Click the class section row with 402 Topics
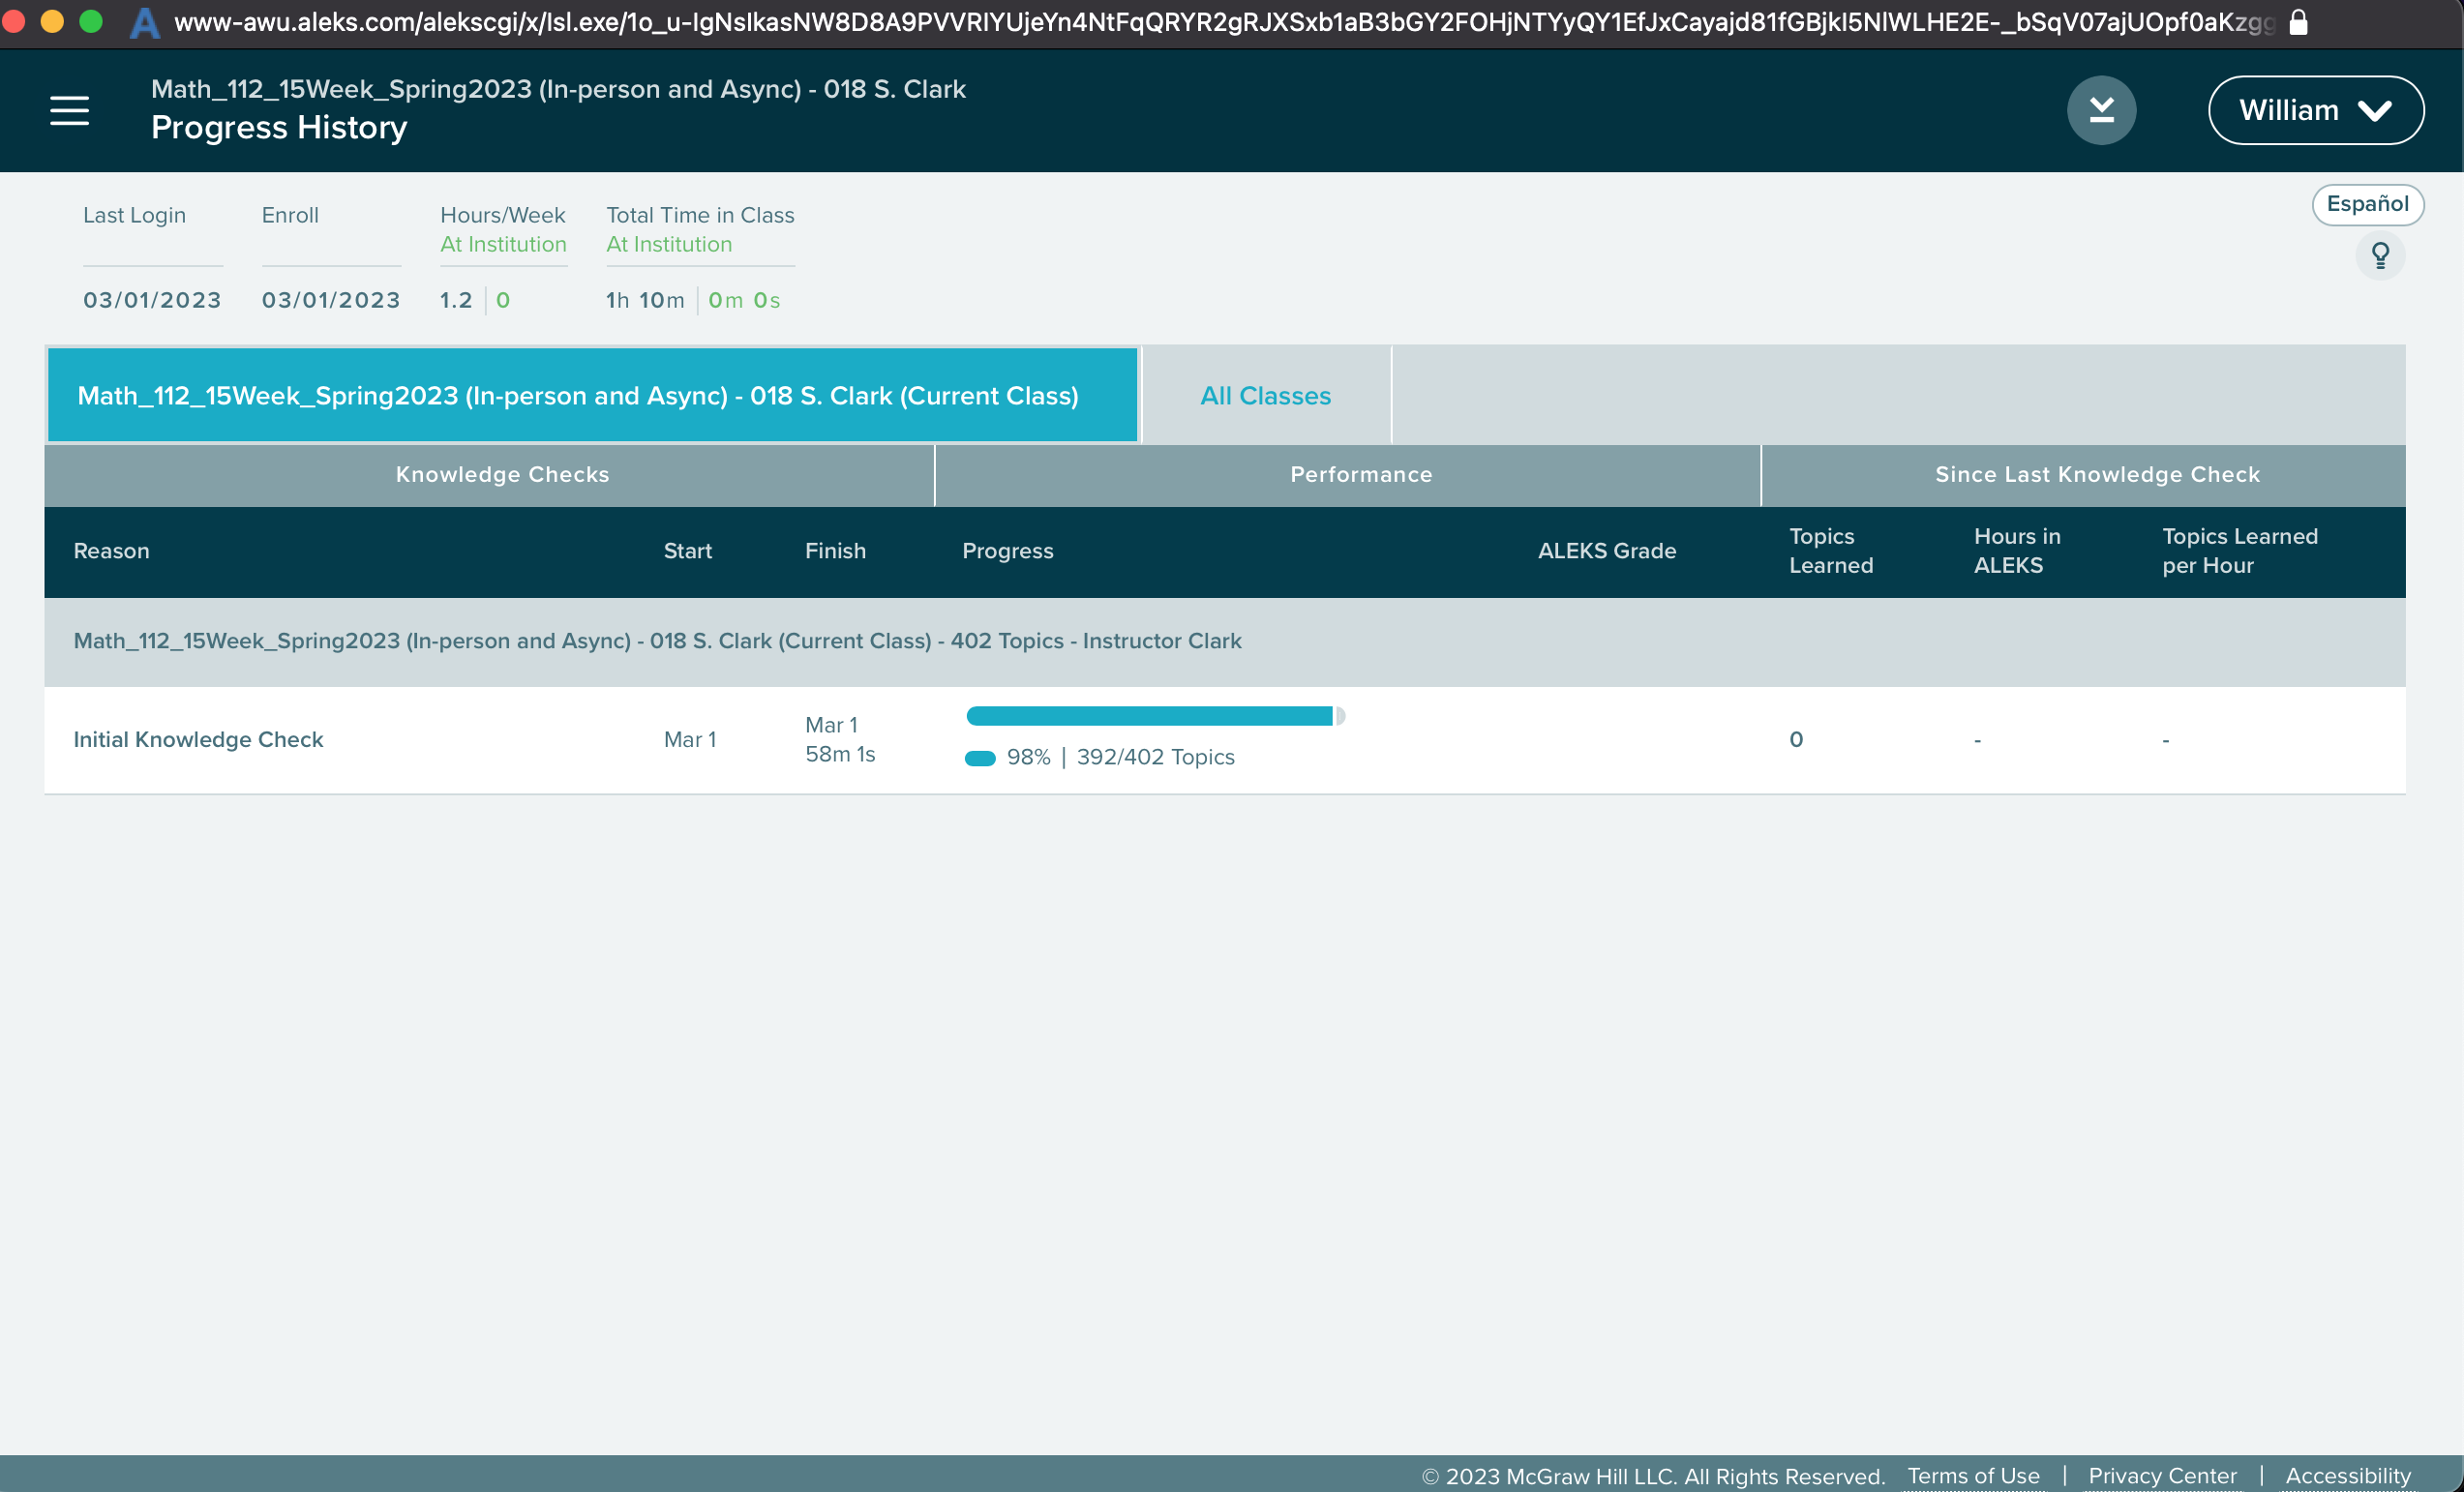Image resolution: width=2464 pixels, height=1492 pixels. [657, 641]
